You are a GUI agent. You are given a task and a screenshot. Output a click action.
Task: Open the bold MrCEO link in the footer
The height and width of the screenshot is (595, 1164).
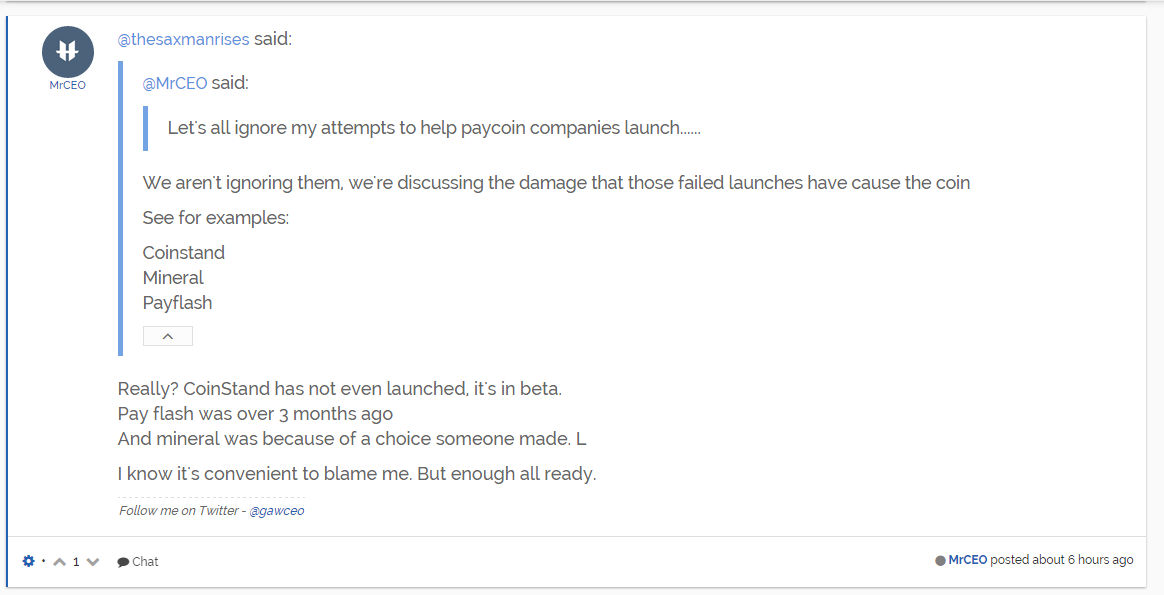[968, 559]
